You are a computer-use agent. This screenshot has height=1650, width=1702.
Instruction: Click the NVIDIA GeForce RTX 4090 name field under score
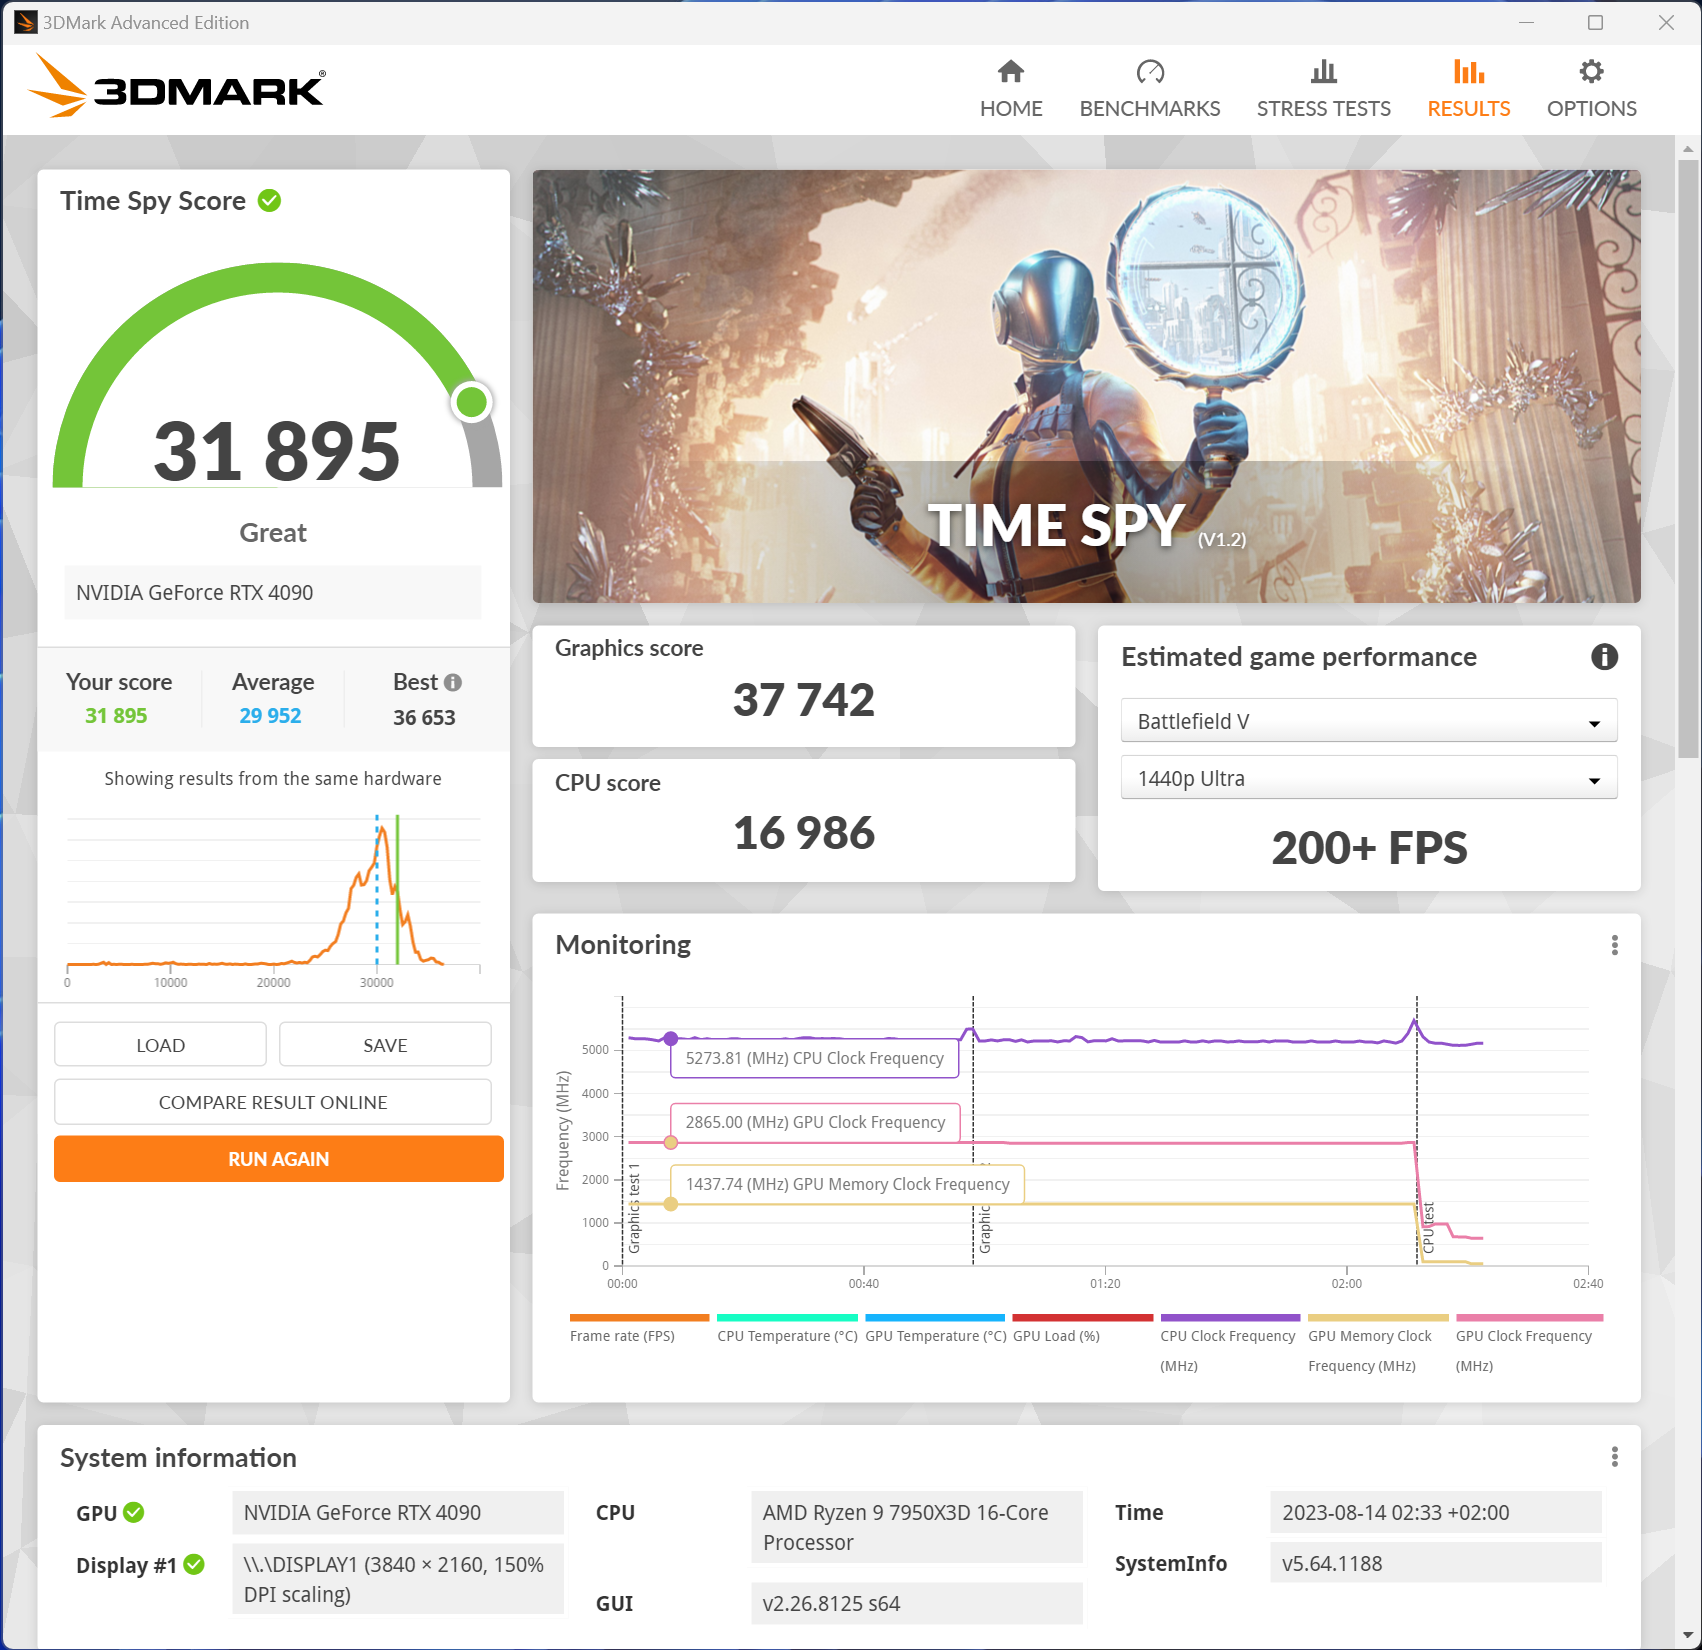[x=272, y=593]
